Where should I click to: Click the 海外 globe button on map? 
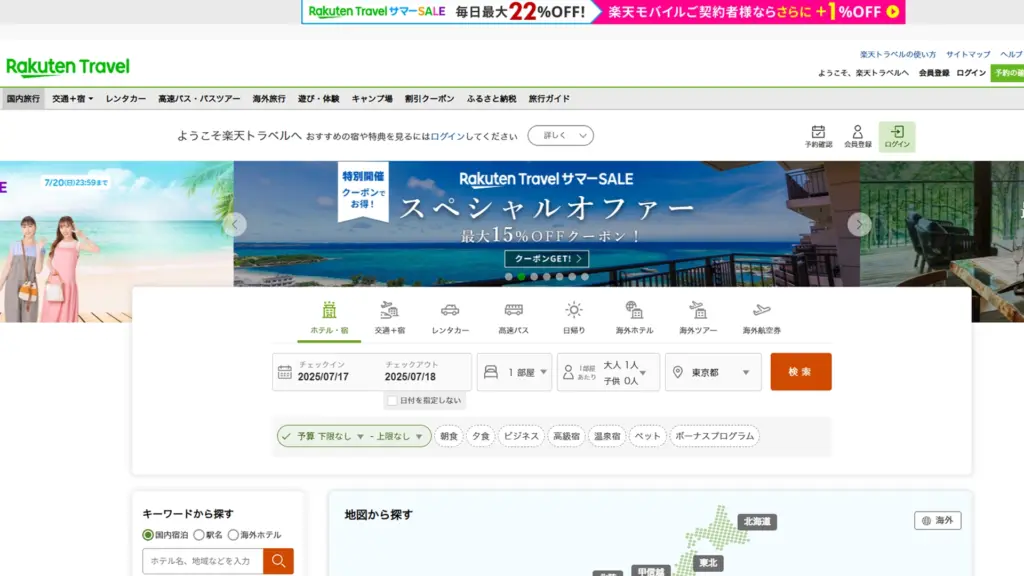(x=938, y=520)
